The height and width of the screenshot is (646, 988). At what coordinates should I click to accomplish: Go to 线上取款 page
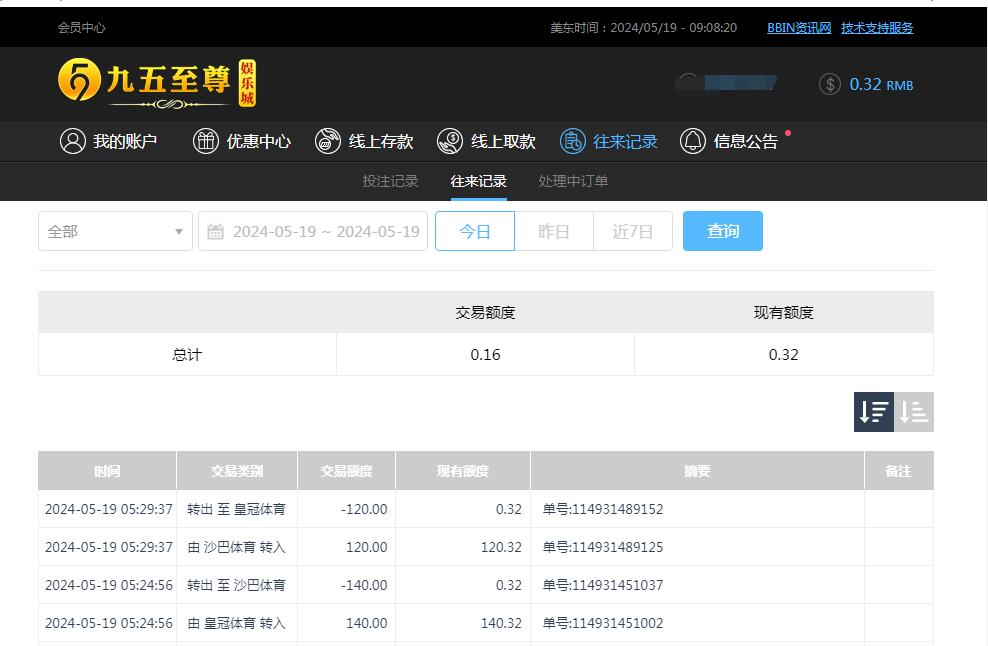click(486, 141)
